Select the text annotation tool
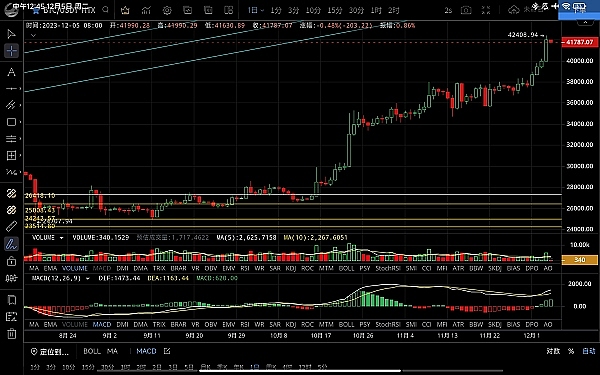This screenshot has height=375, width=600. pos(11,72)
